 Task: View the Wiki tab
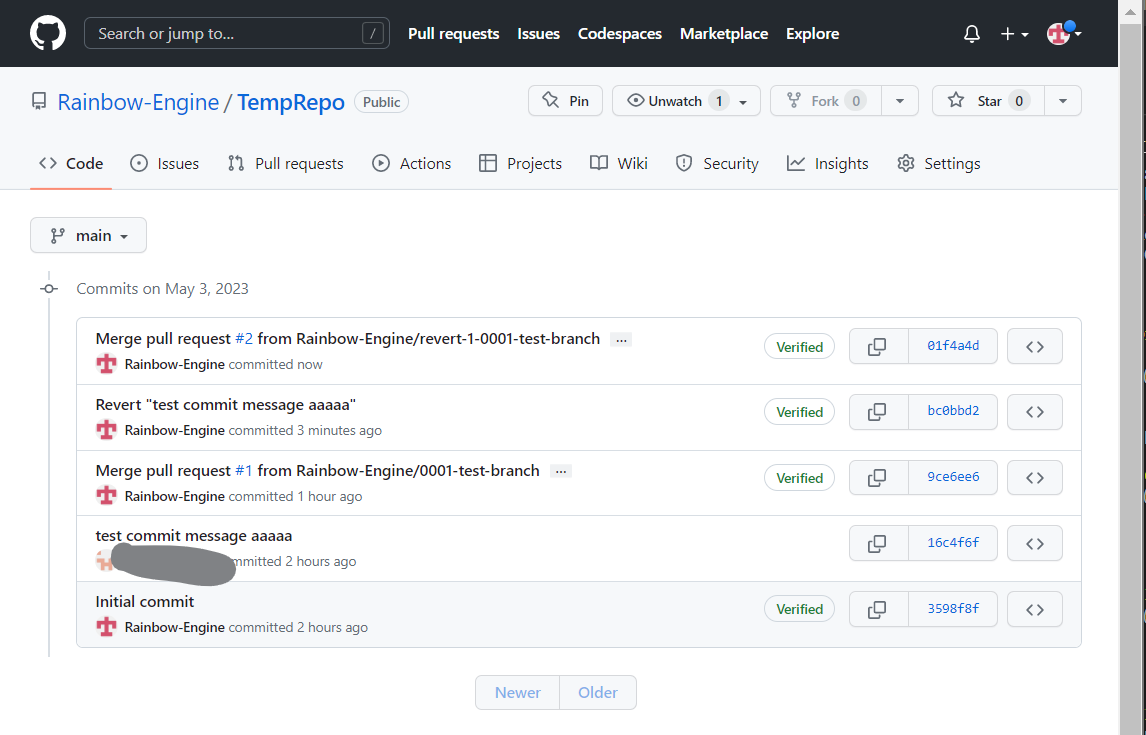[x=619, y=164]
